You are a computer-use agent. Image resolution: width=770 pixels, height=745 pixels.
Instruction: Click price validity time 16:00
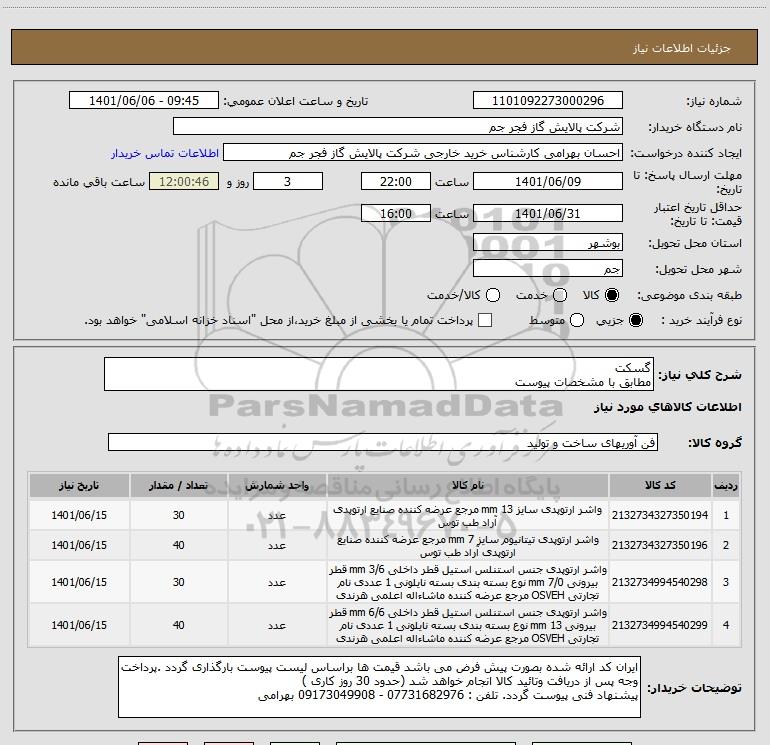[396, 214]
